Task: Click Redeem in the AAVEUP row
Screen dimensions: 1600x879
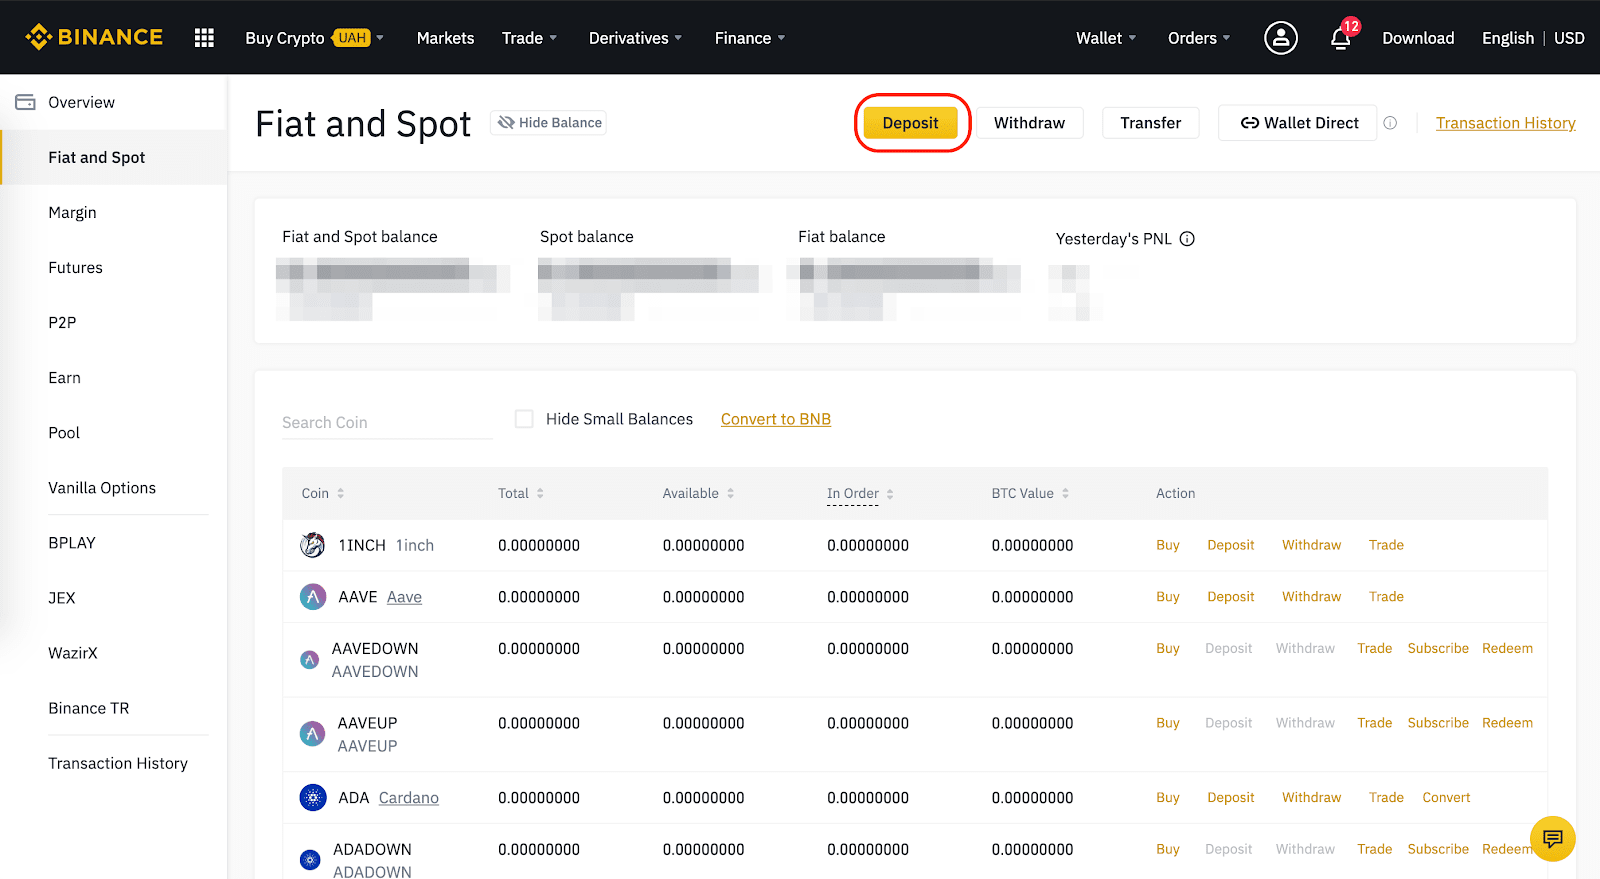Action: point(1507,723)
